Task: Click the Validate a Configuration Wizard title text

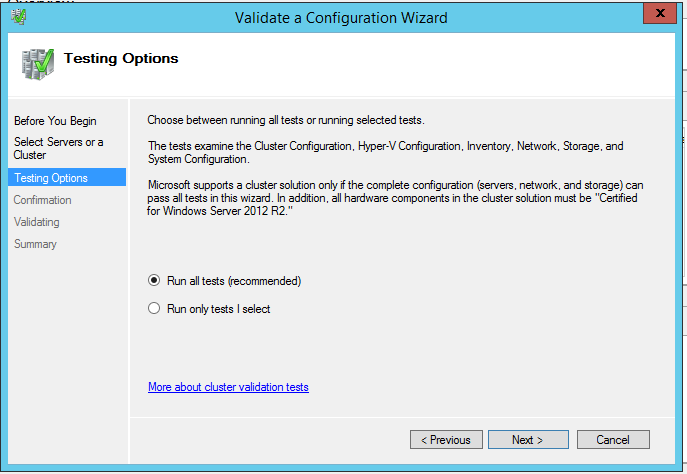Action: click(341, 17)
